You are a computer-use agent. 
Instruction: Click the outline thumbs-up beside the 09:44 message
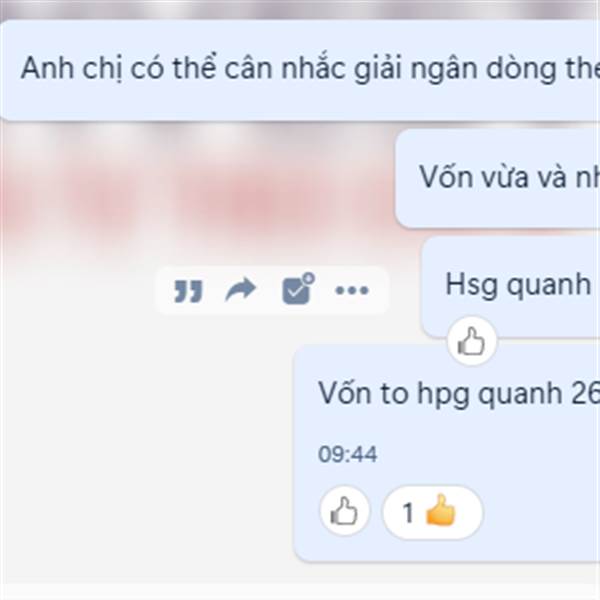(x=344, y=511)
